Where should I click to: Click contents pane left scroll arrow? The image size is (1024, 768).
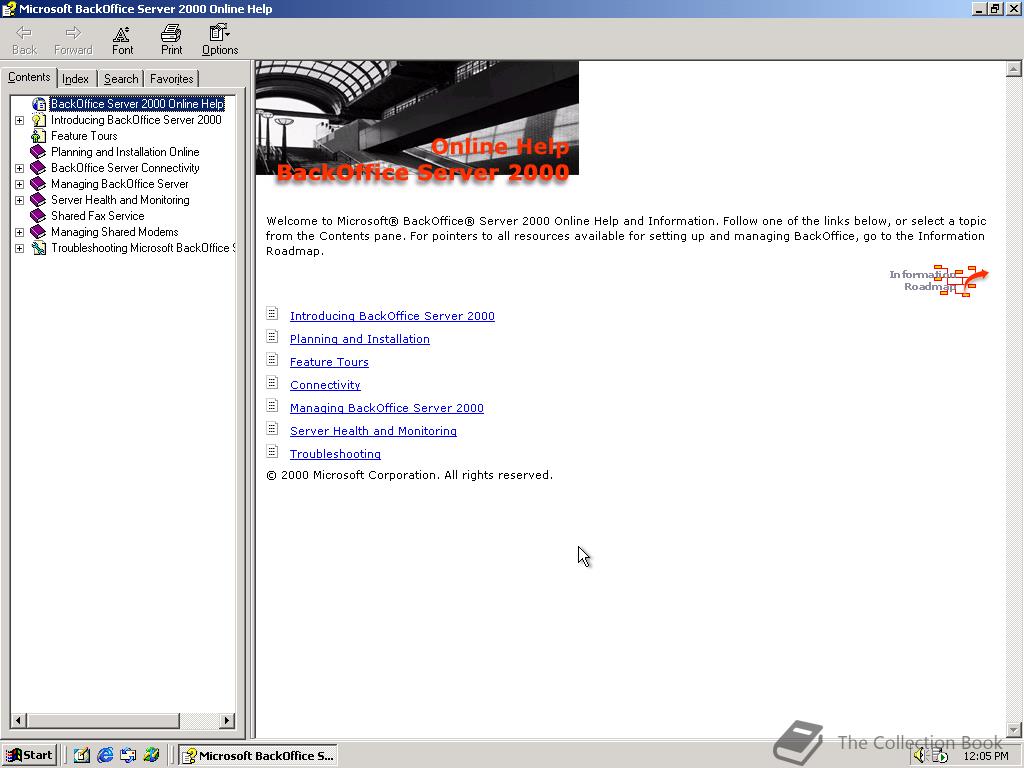(x=18, y=721)
